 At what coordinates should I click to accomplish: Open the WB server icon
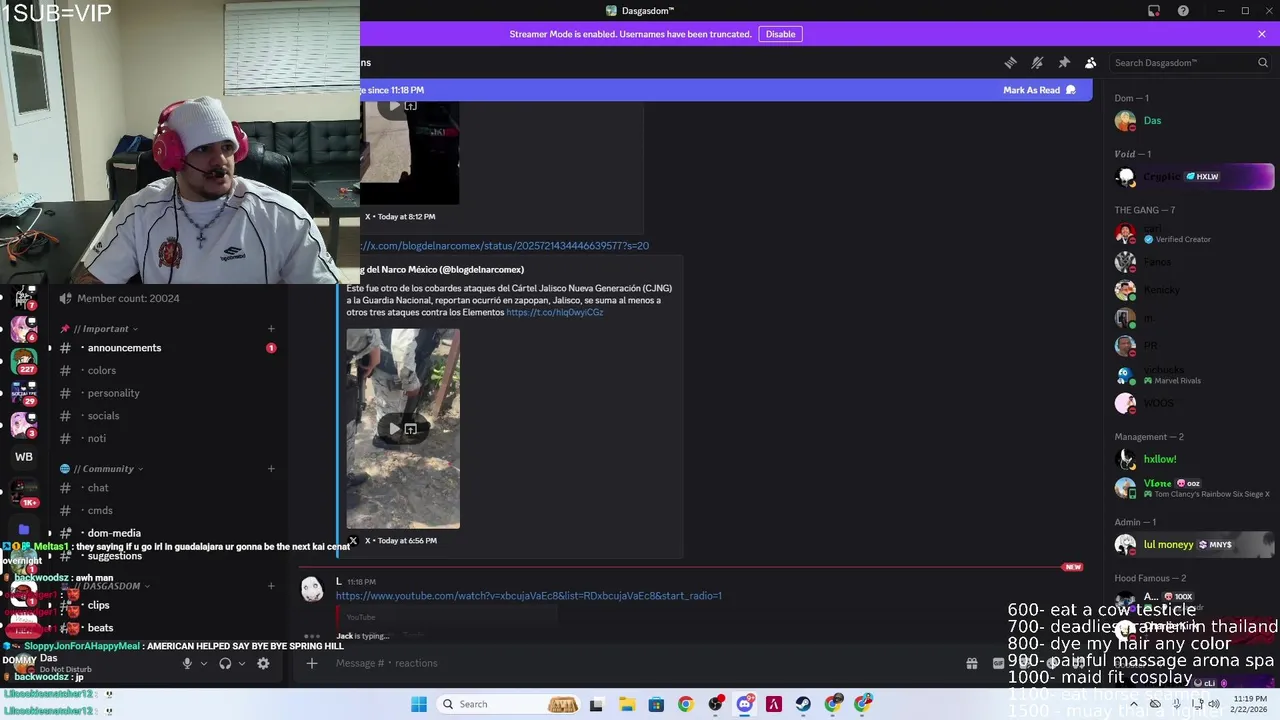click(x=24, y=457)
